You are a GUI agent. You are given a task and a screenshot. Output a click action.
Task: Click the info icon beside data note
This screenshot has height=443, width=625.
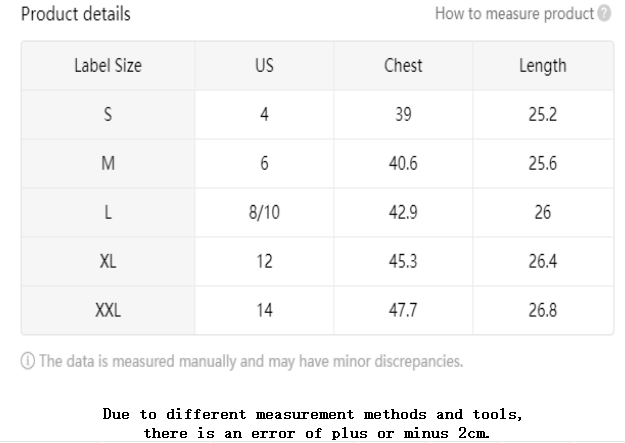pos(28,361)
